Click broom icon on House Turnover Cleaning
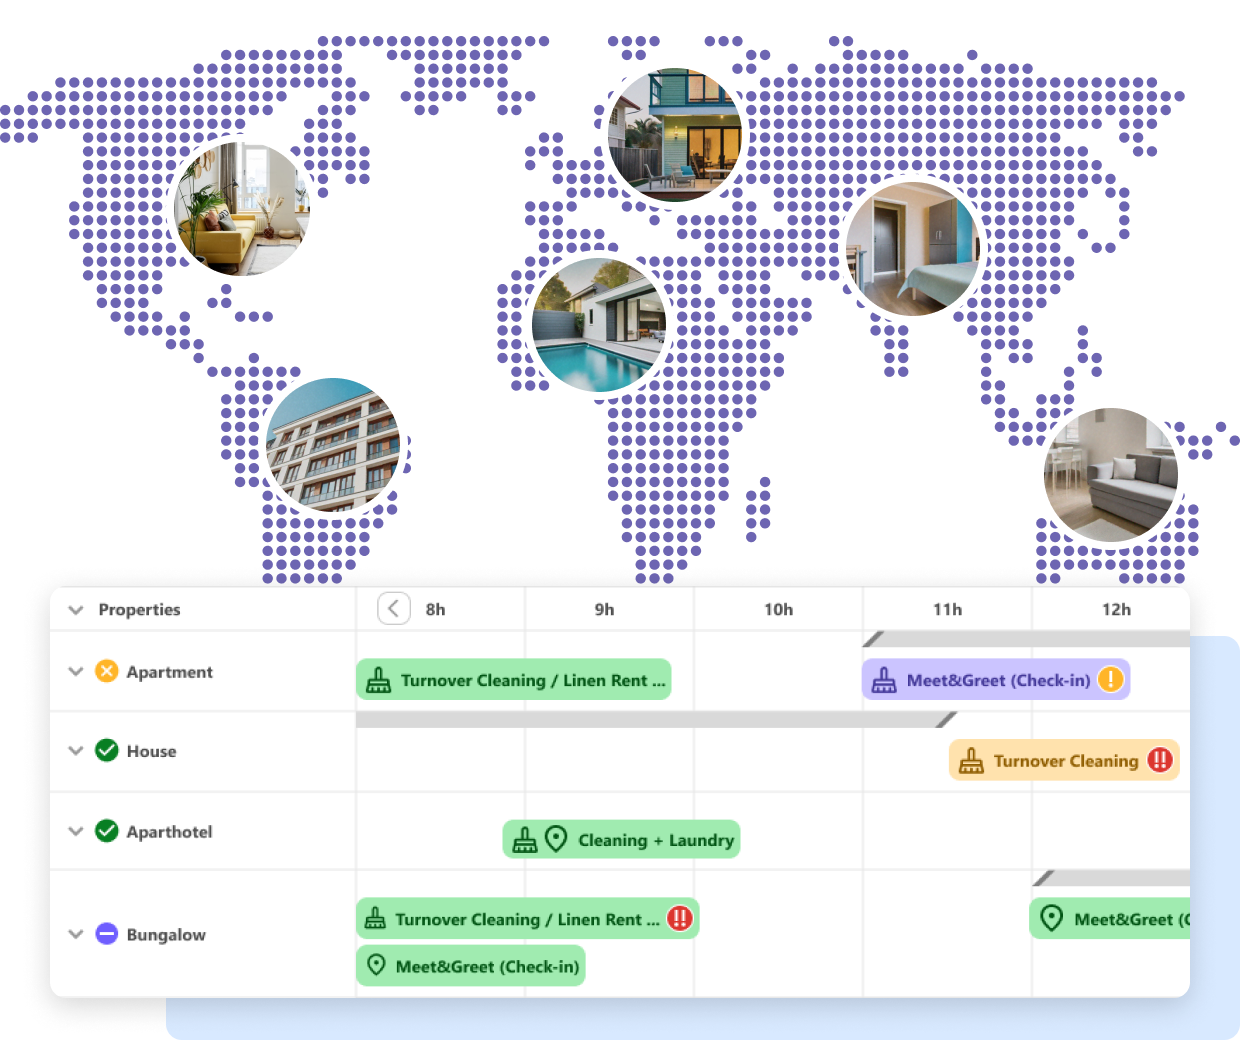The image size is (1240, 1040). [971, 761]
